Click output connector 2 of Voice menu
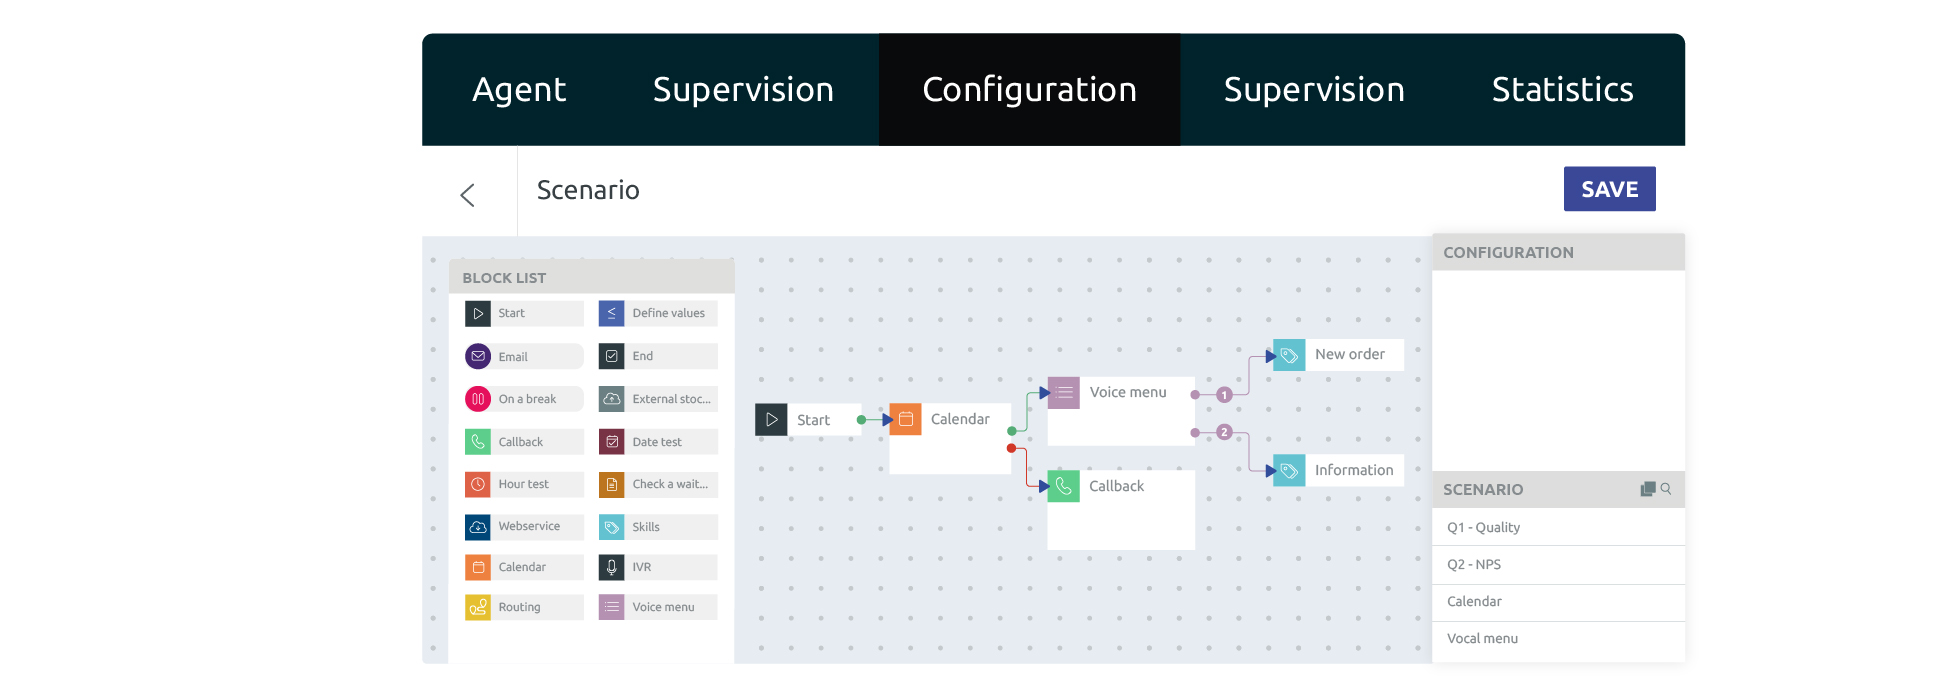The image size is (1947, 690). [x=1224, y=432]
